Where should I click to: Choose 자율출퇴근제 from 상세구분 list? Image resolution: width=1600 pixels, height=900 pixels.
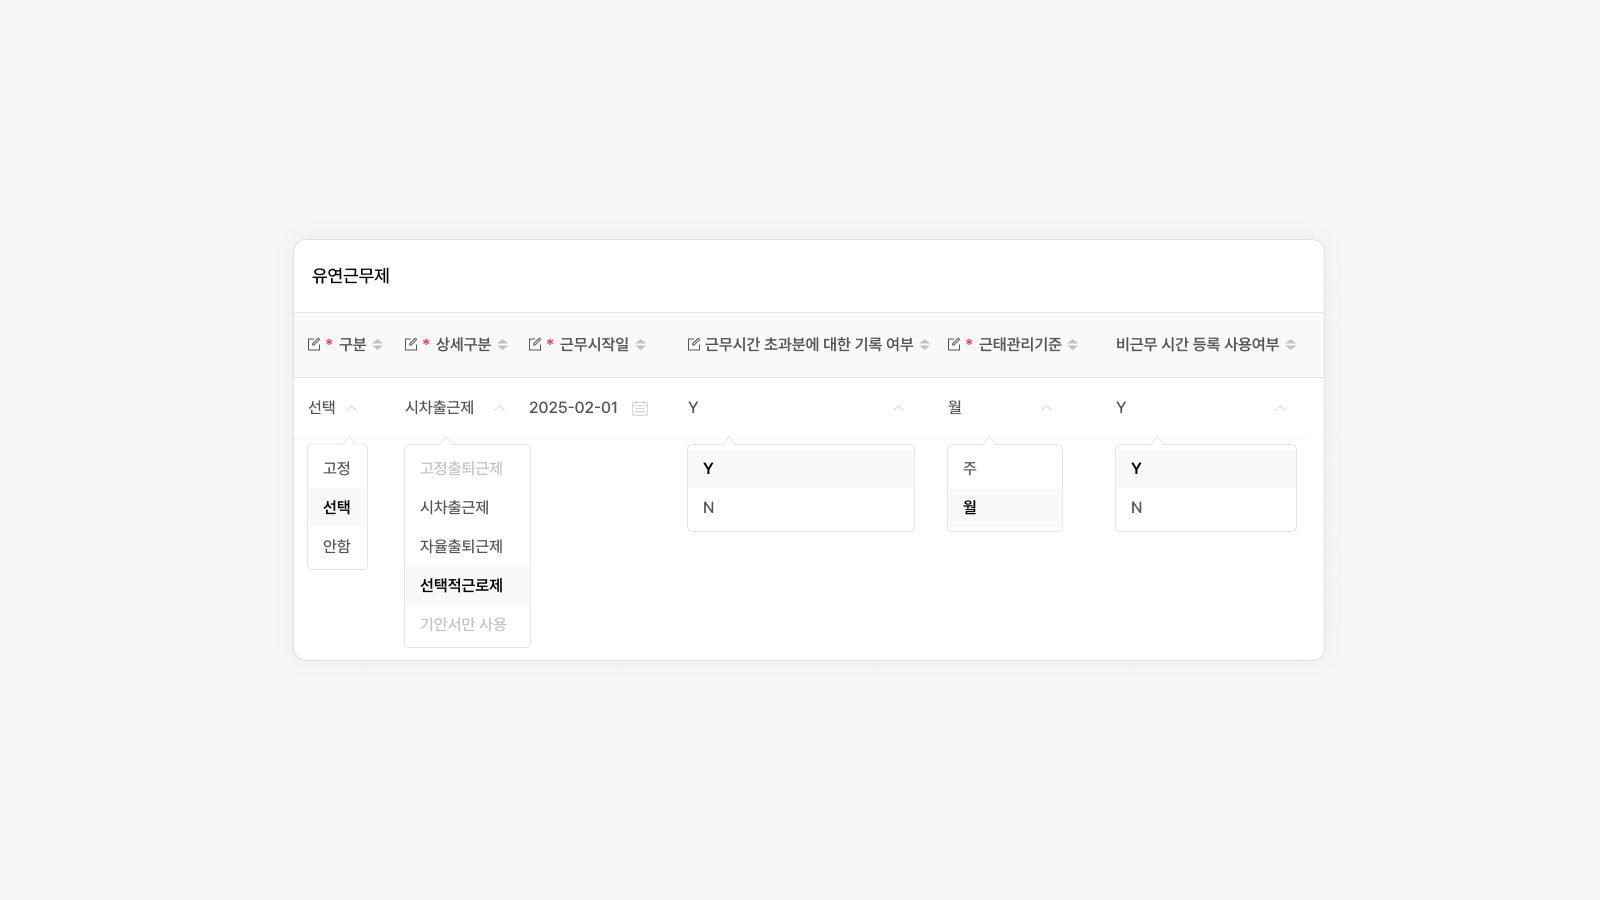pyautogui.click(x=467, y=546)
